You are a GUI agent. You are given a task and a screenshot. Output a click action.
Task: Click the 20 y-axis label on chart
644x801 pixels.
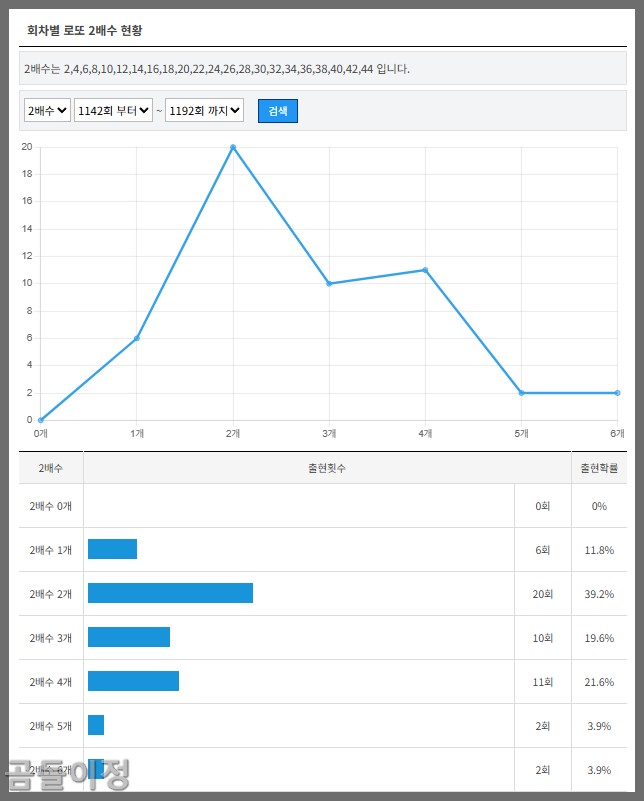(x=27, y=147)
